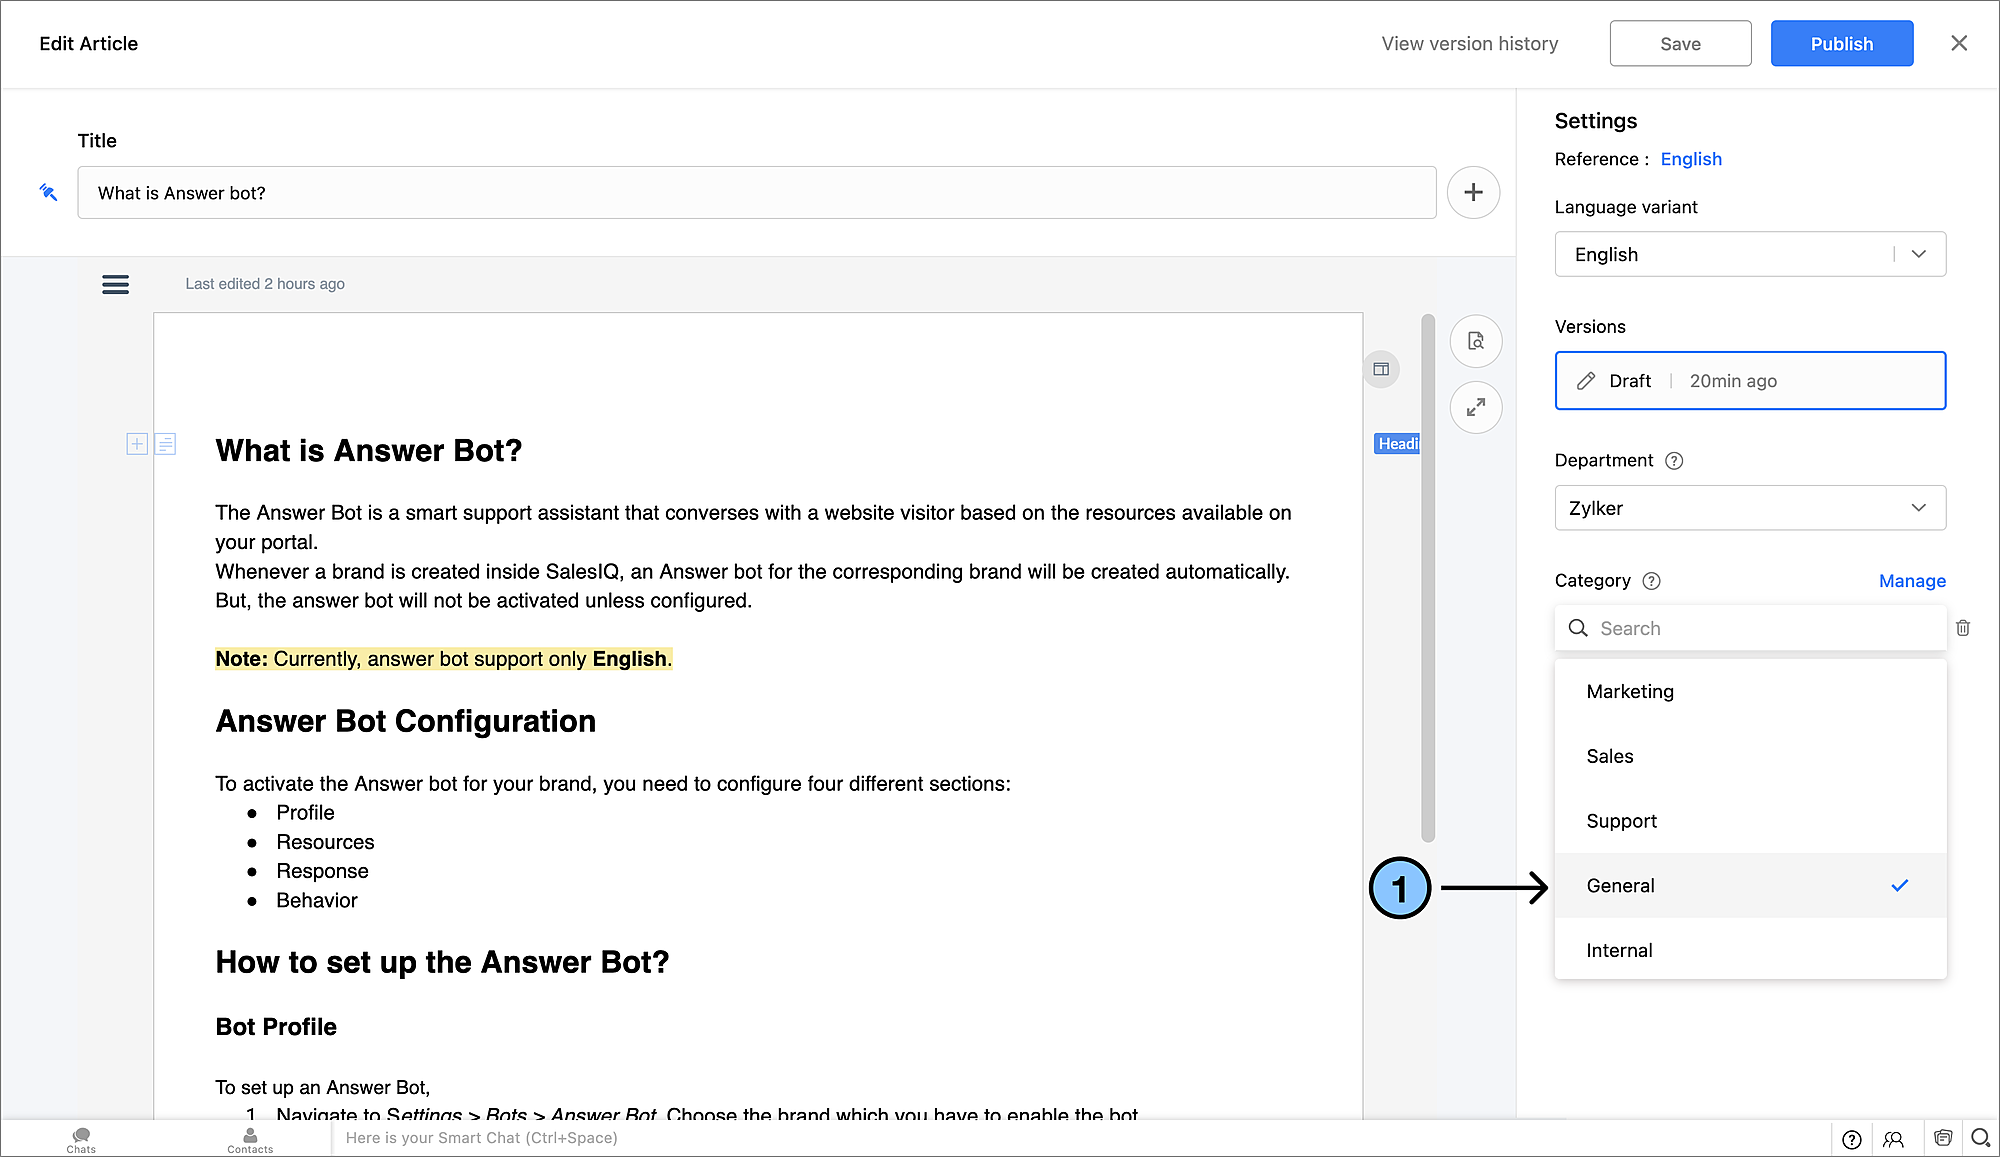
Task: Click the document preview search icon
Action: coord(1475,341)
